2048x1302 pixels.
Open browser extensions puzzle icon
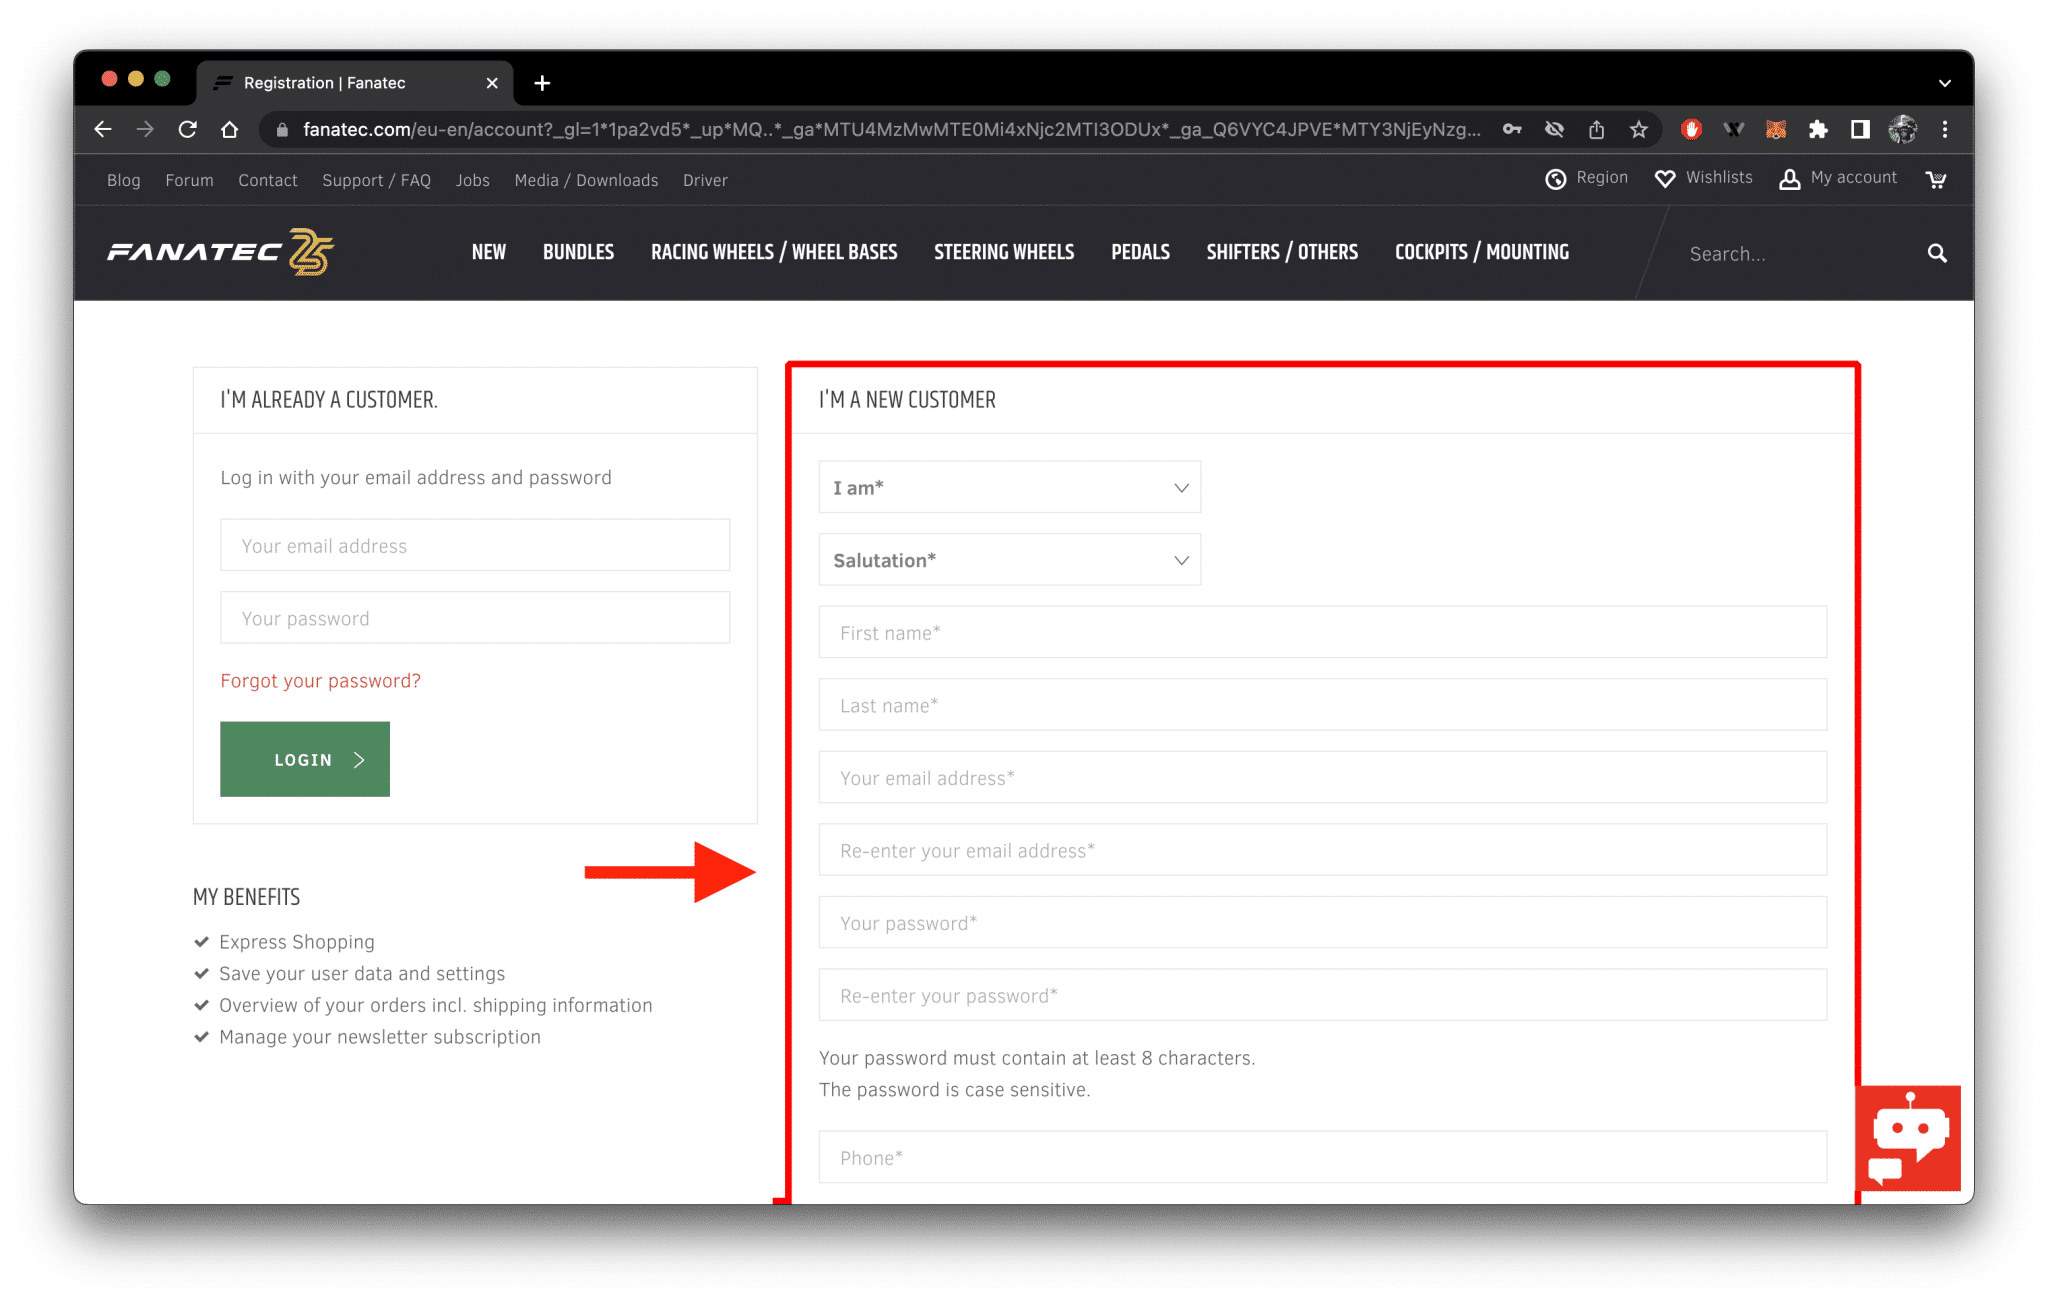point(1818,129)
